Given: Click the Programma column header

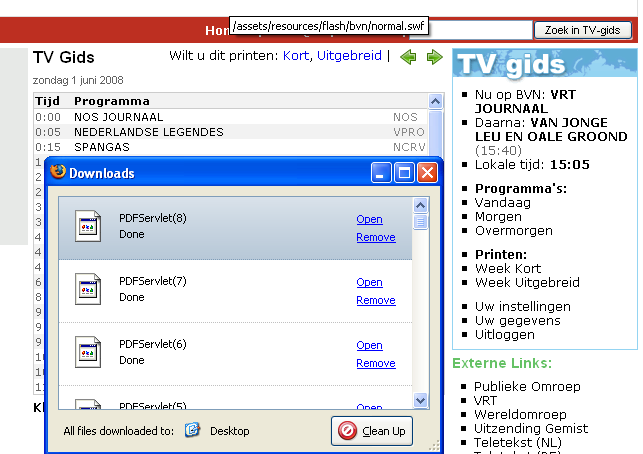Looking at the screenshot, I should 112,101.
